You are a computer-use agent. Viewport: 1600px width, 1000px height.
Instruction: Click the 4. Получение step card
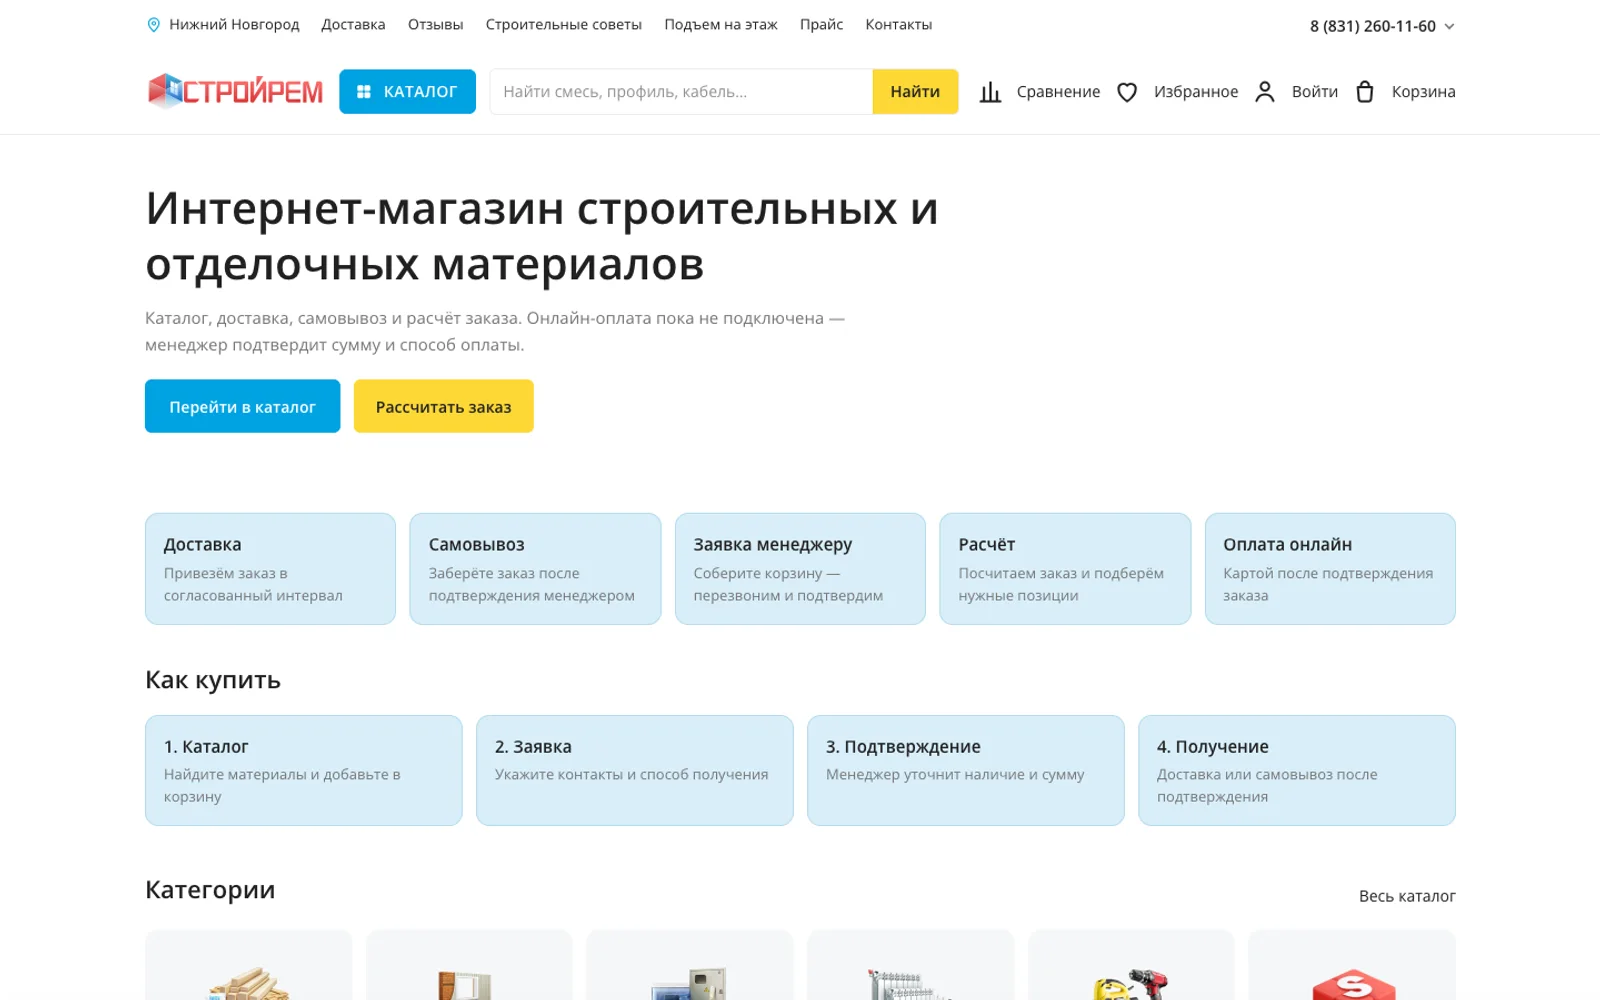click(x=1297, y=770)
